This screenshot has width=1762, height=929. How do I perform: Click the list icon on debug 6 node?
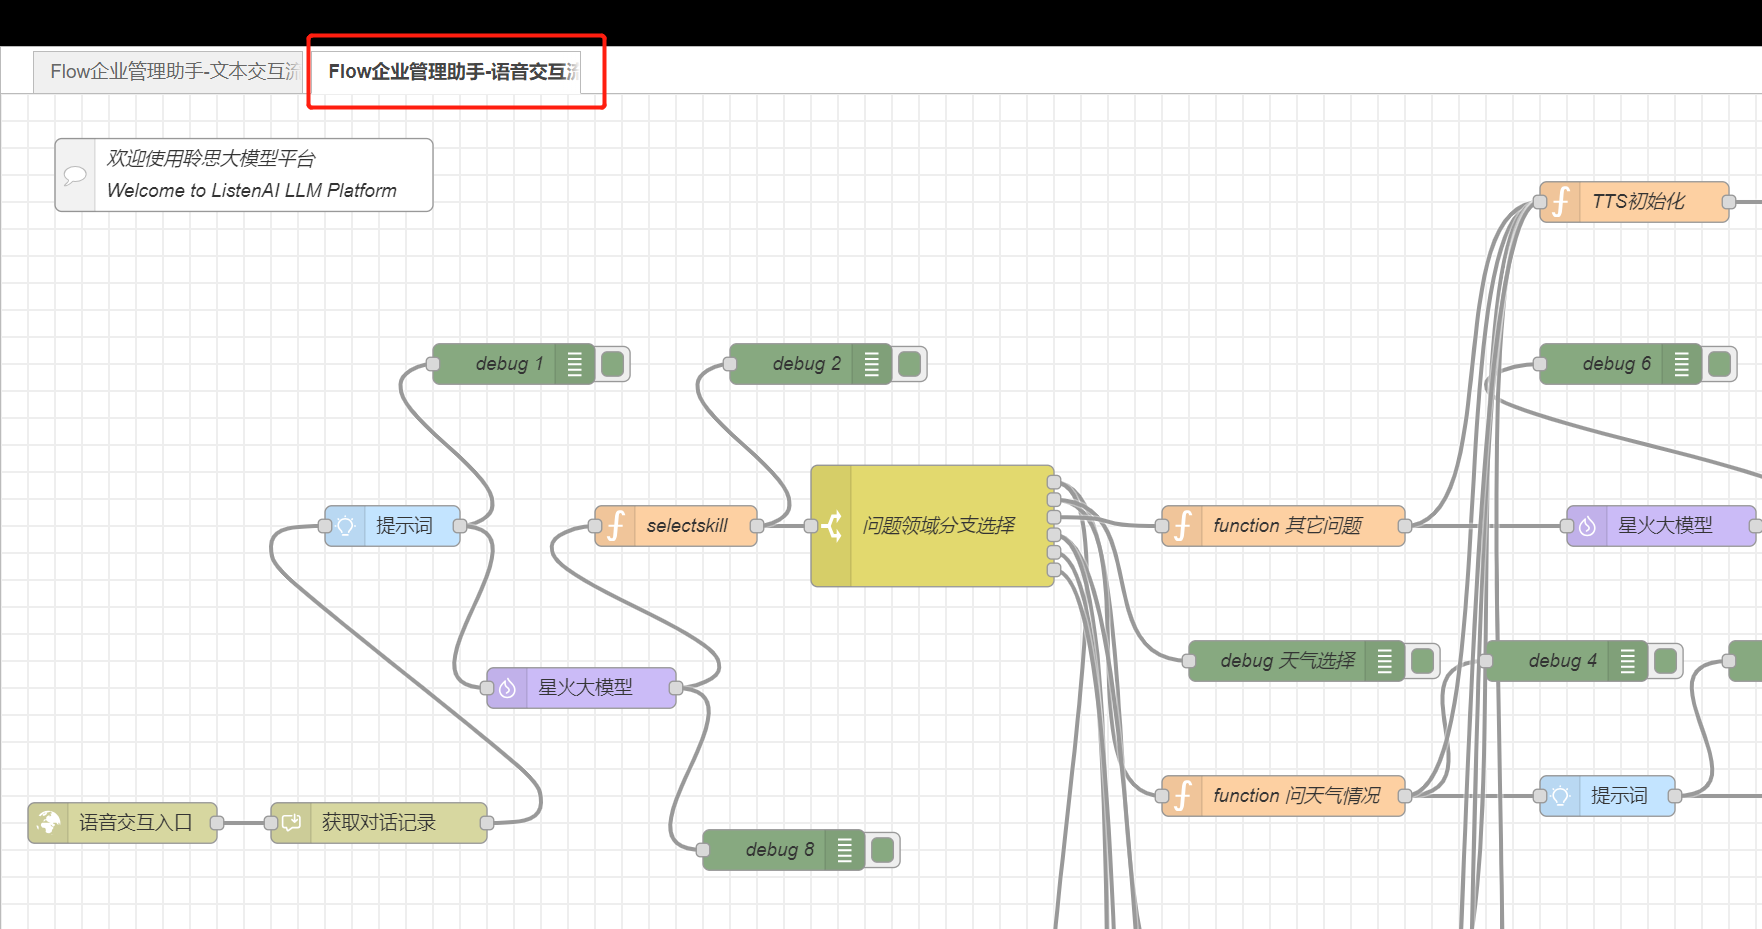point(1681,364)
